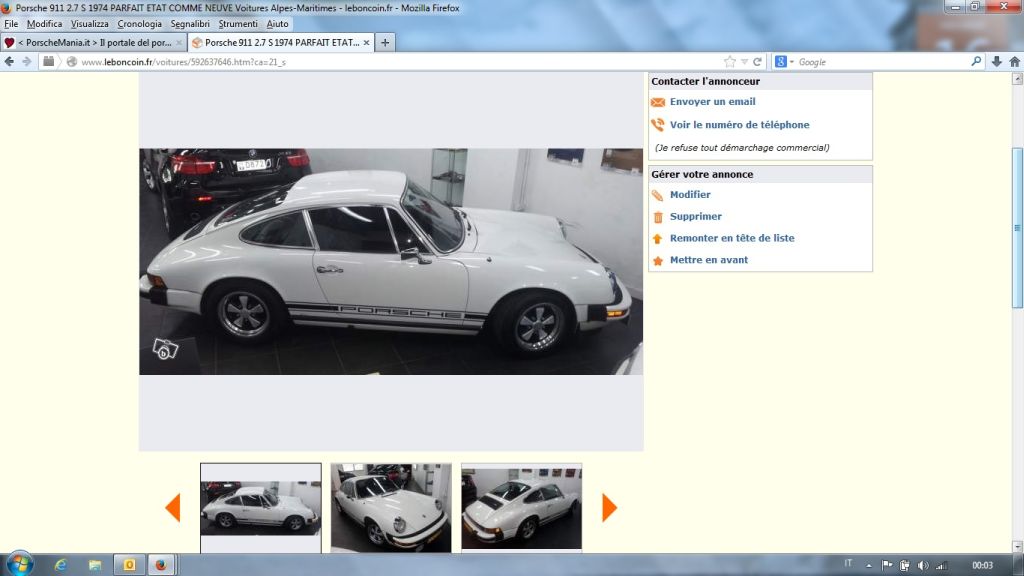The image size is (1024, 576).
Task: Click the Contacter l'annonceur heading
Action: coord(705,82)
